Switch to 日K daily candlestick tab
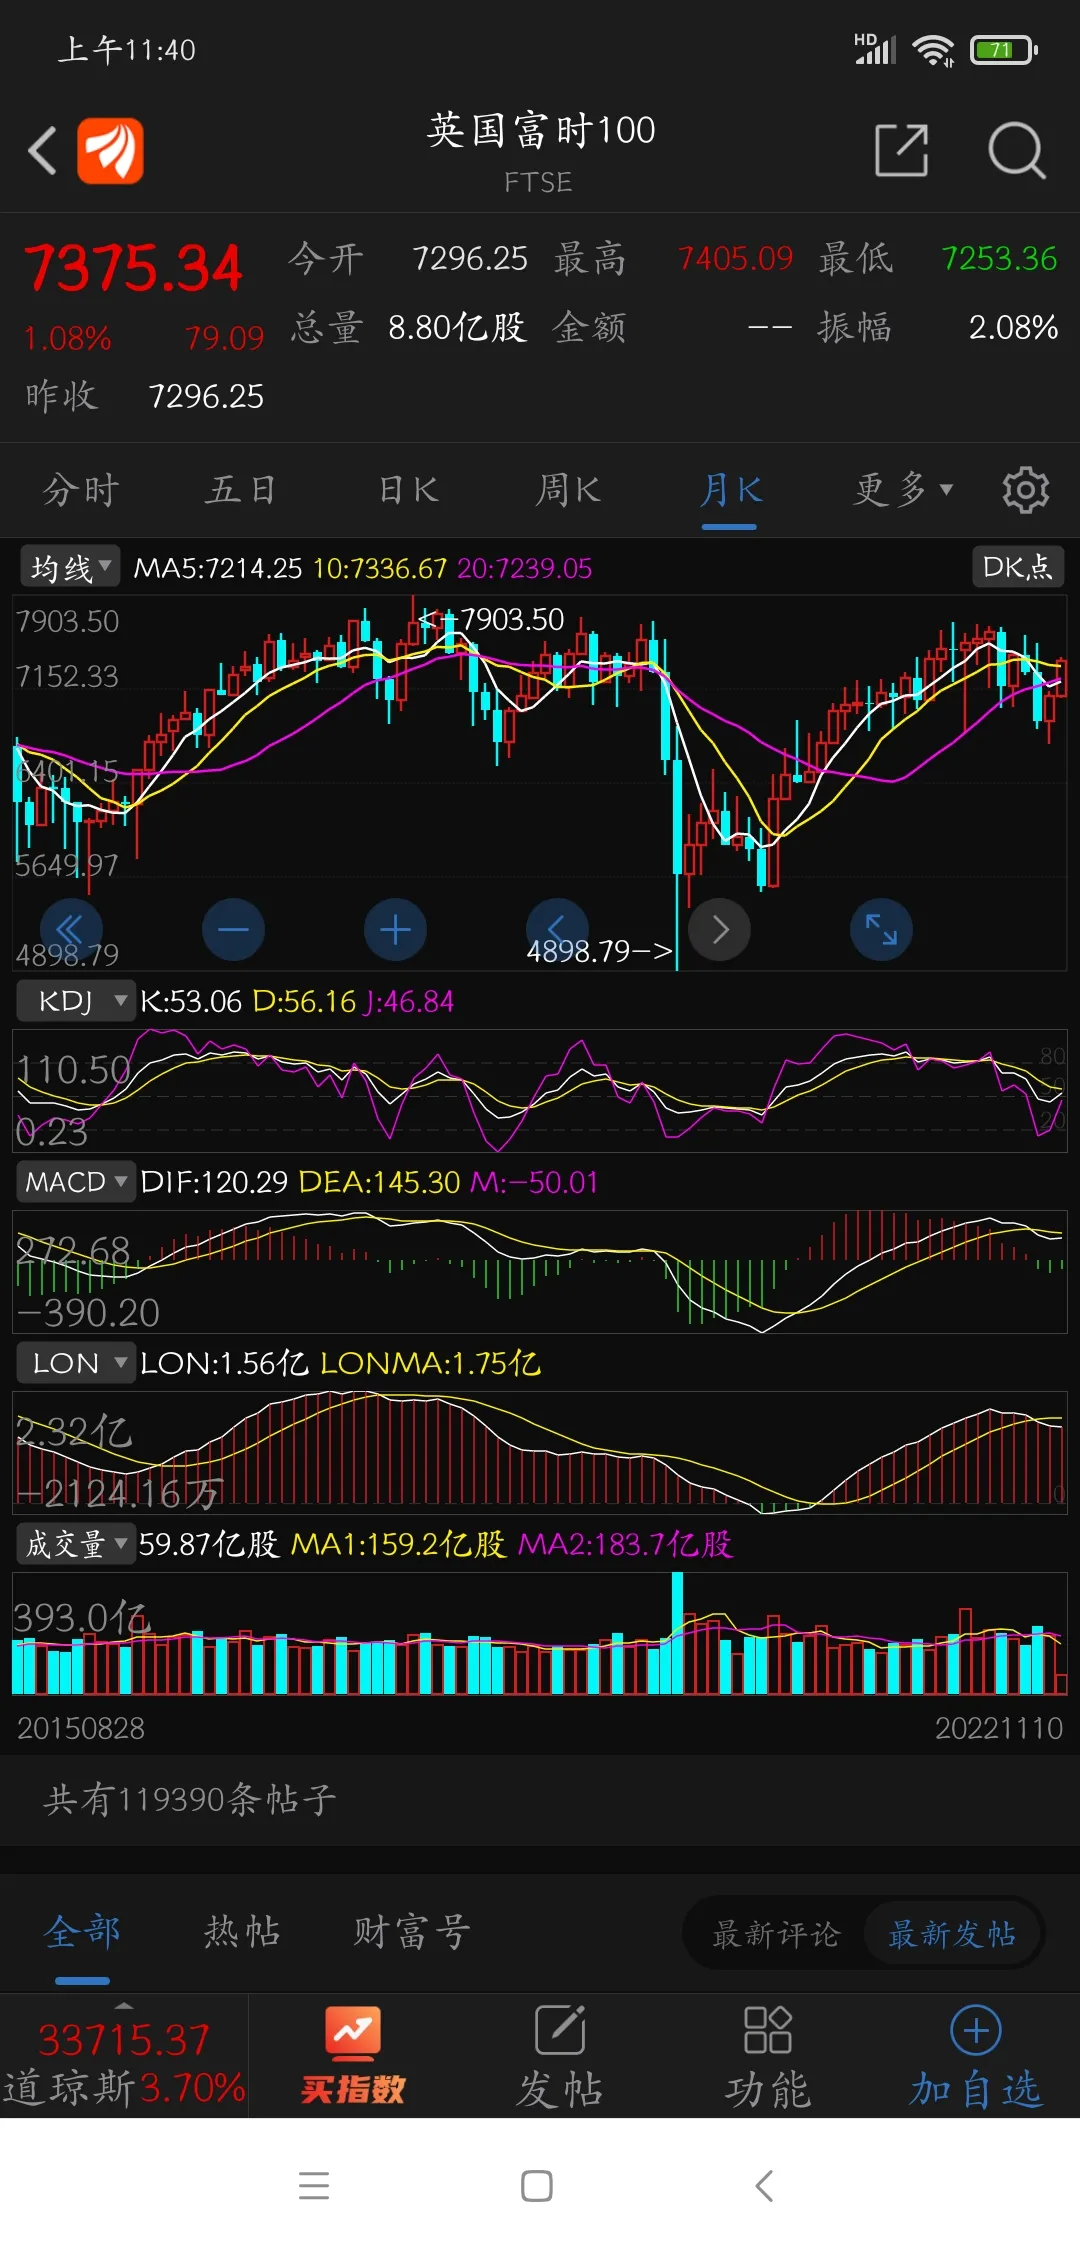 (x=408, y=490)
